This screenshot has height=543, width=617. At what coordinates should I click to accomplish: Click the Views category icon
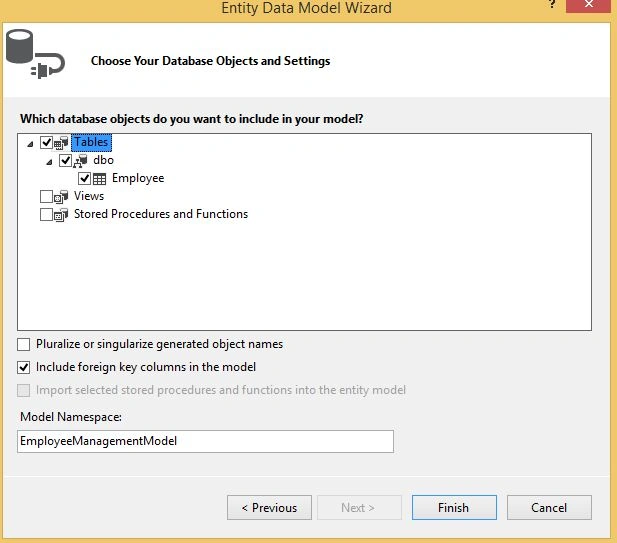pyautogui.click(x=61, y=196)
